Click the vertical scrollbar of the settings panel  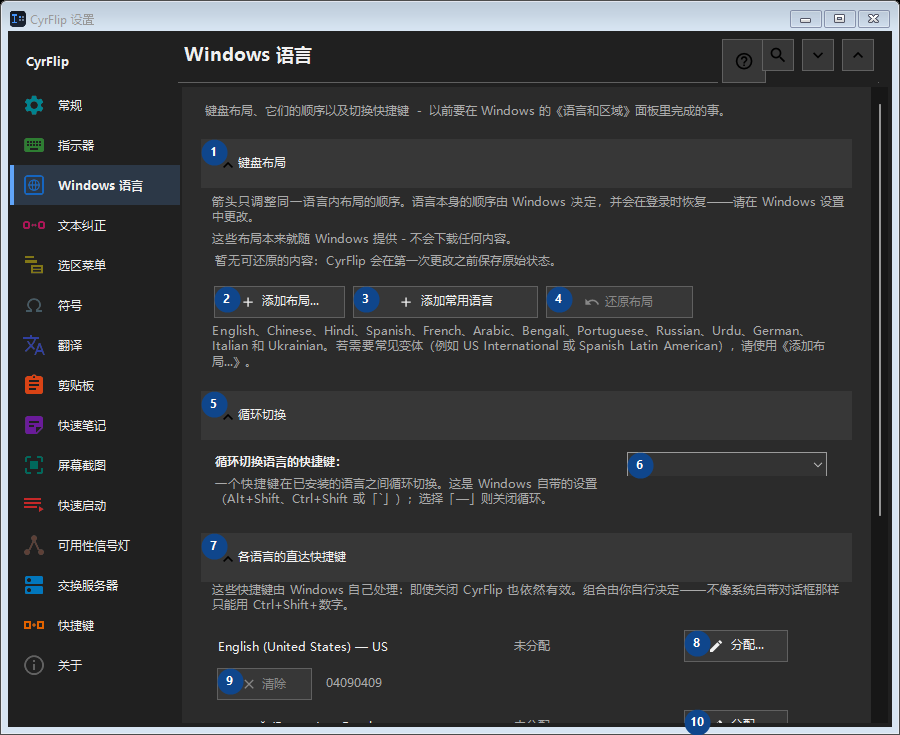click(x=879, y=310)
